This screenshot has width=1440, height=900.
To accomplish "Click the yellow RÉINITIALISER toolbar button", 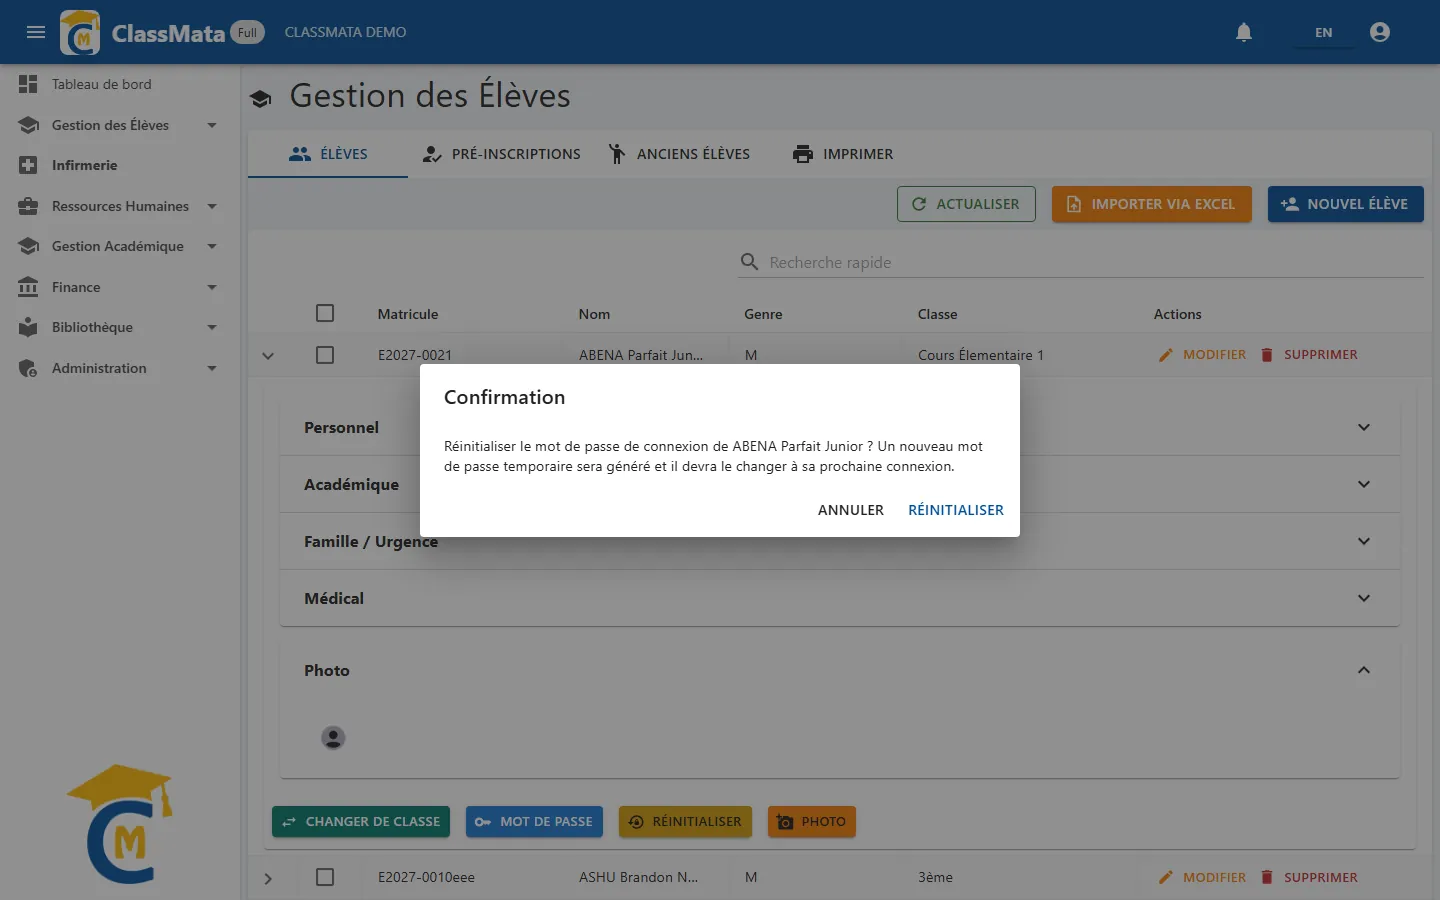I will (x=685, y=822).
